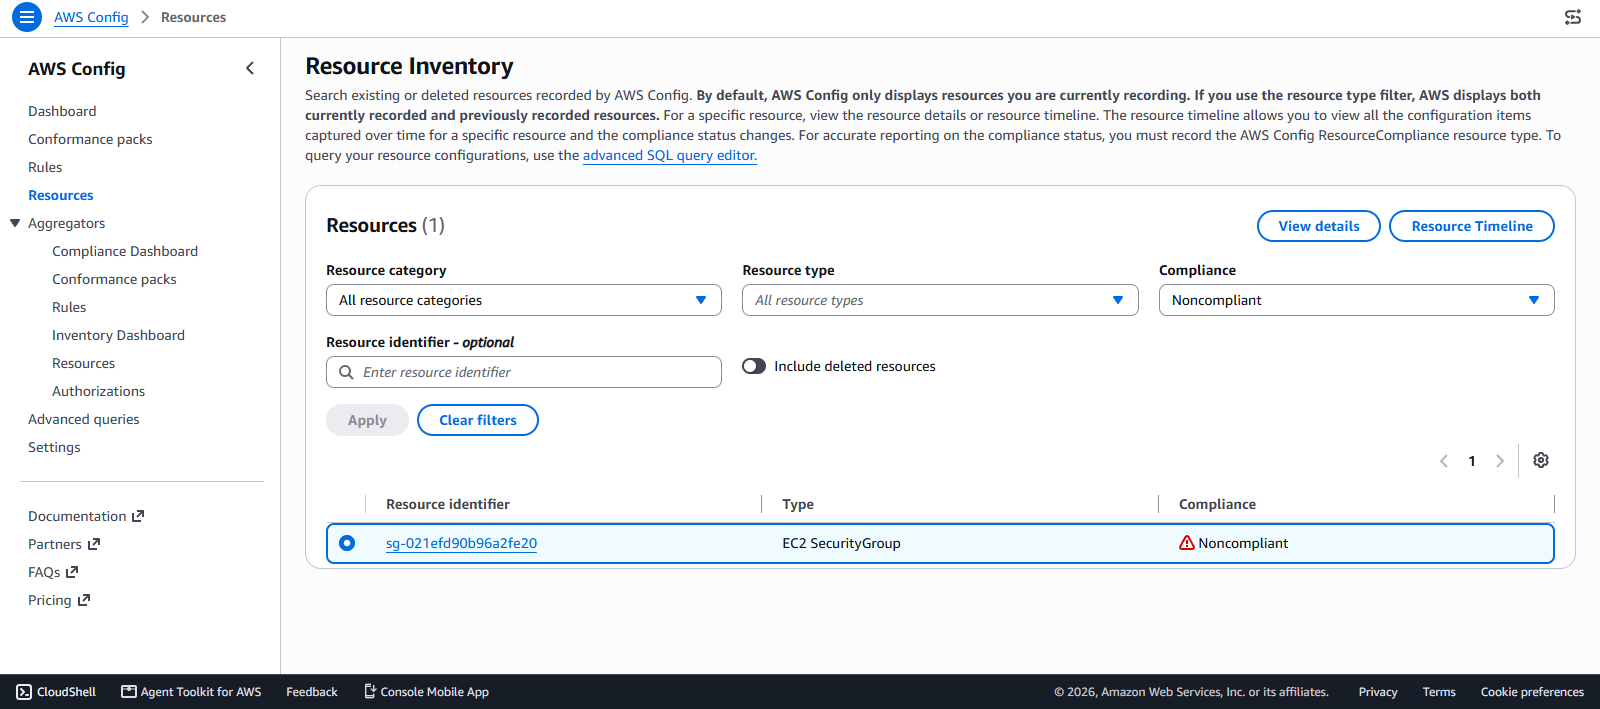Click the Type column header
Screen dimensions: 1600x709
point(798,504)
